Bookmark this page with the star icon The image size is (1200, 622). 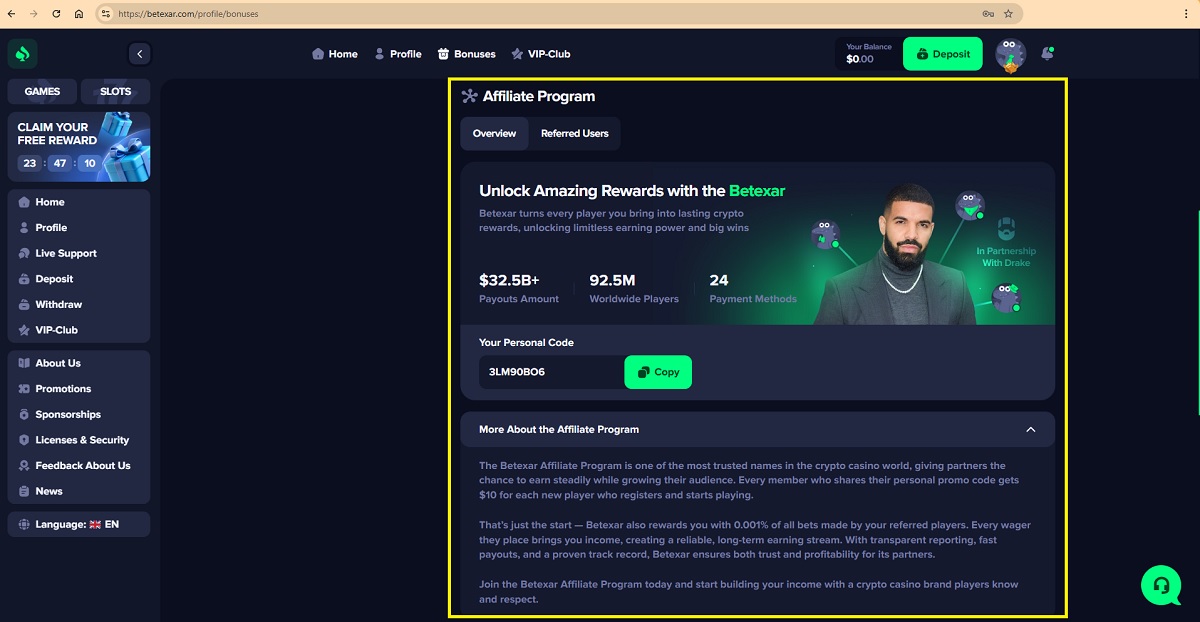click(x=1008, y=14)
